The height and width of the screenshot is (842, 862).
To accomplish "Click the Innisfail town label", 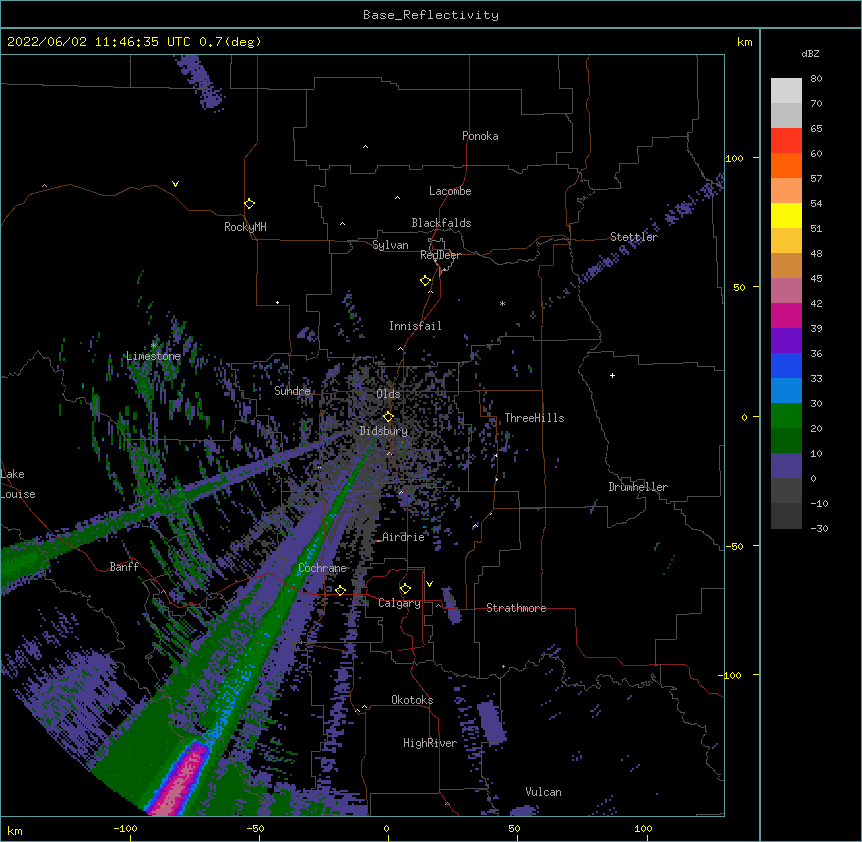I will (x=415, y=326).
